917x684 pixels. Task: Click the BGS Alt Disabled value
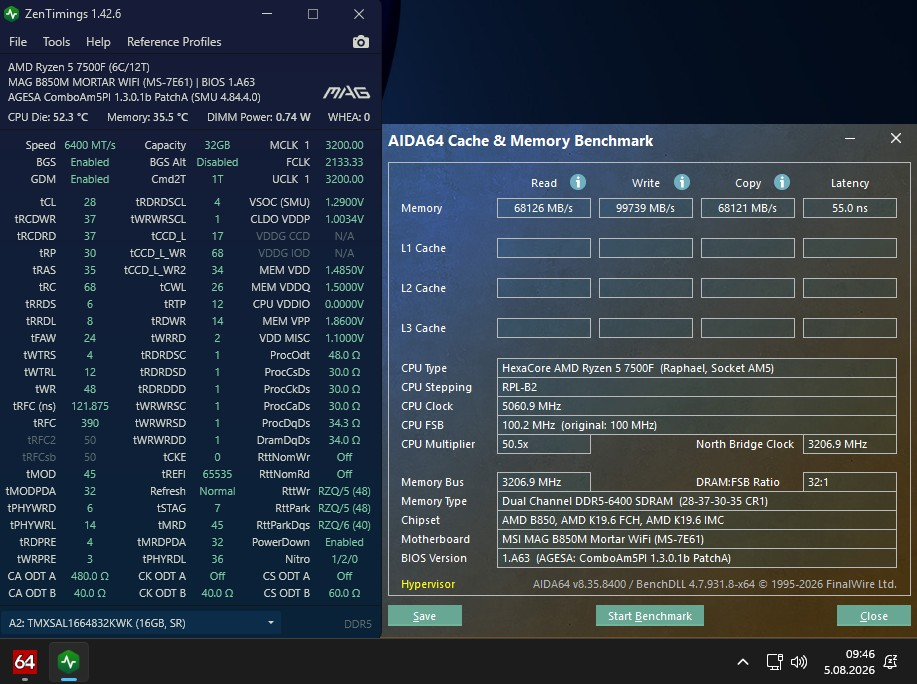pyautogui.click(x=217, y=162)
